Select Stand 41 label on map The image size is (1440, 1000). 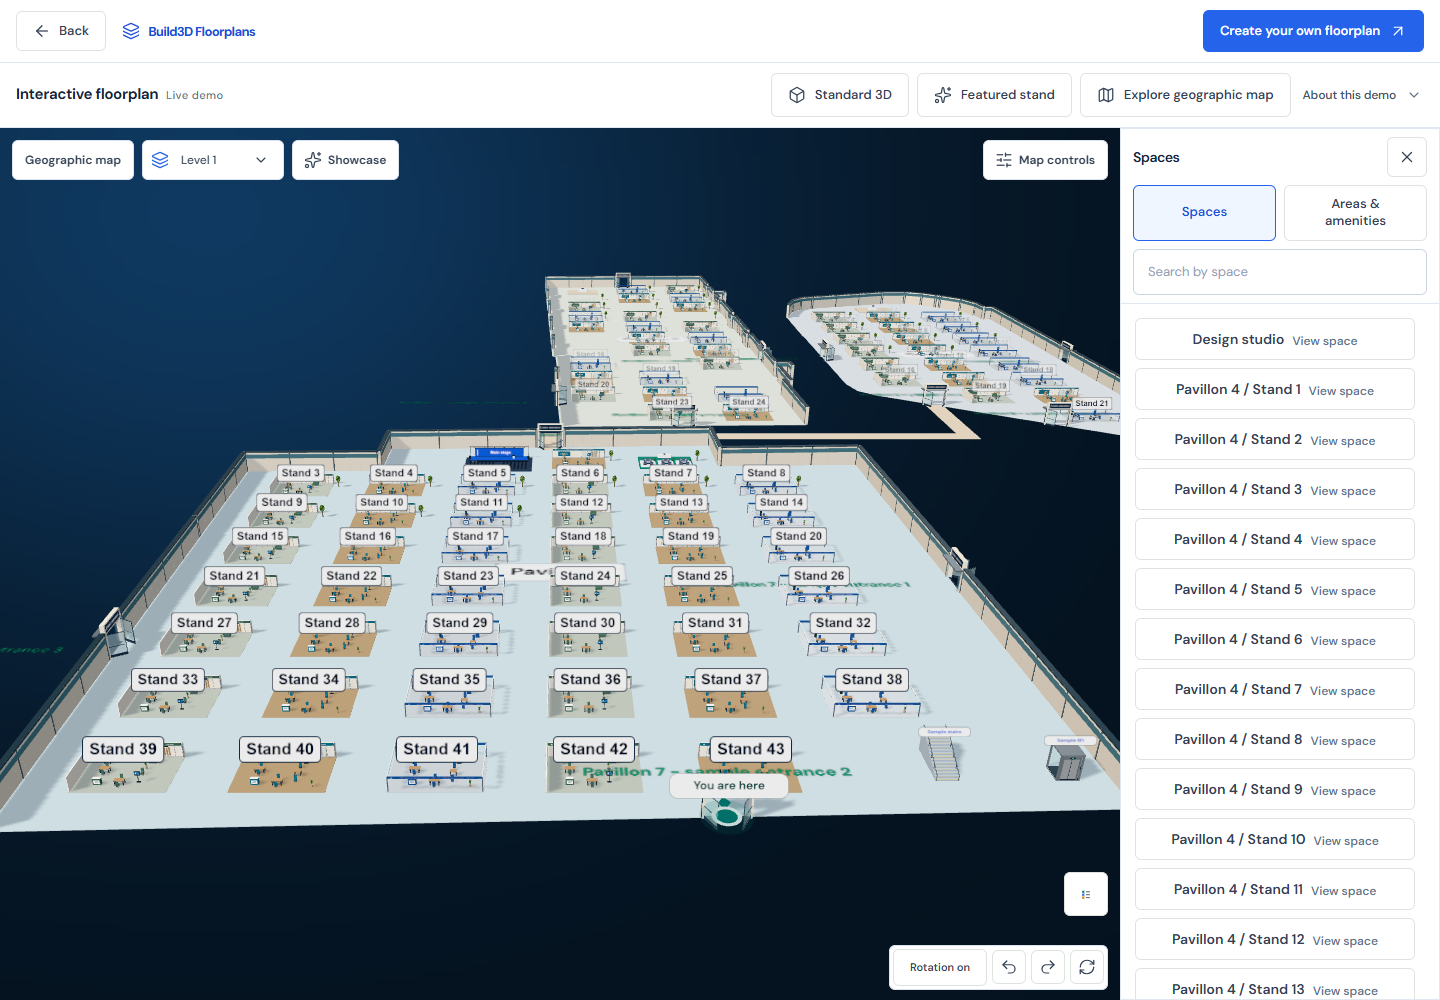(436, 749)
